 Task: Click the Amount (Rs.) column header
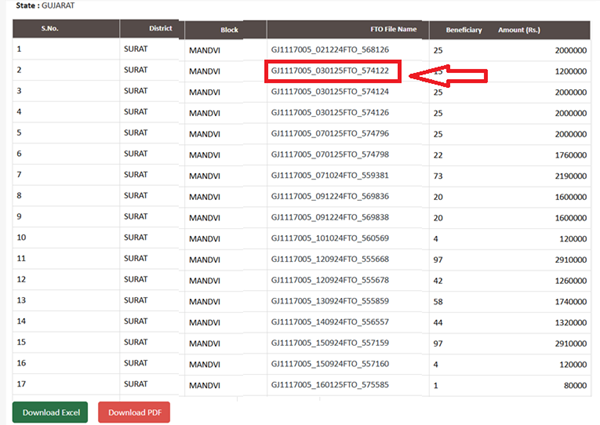coord(519,30)
